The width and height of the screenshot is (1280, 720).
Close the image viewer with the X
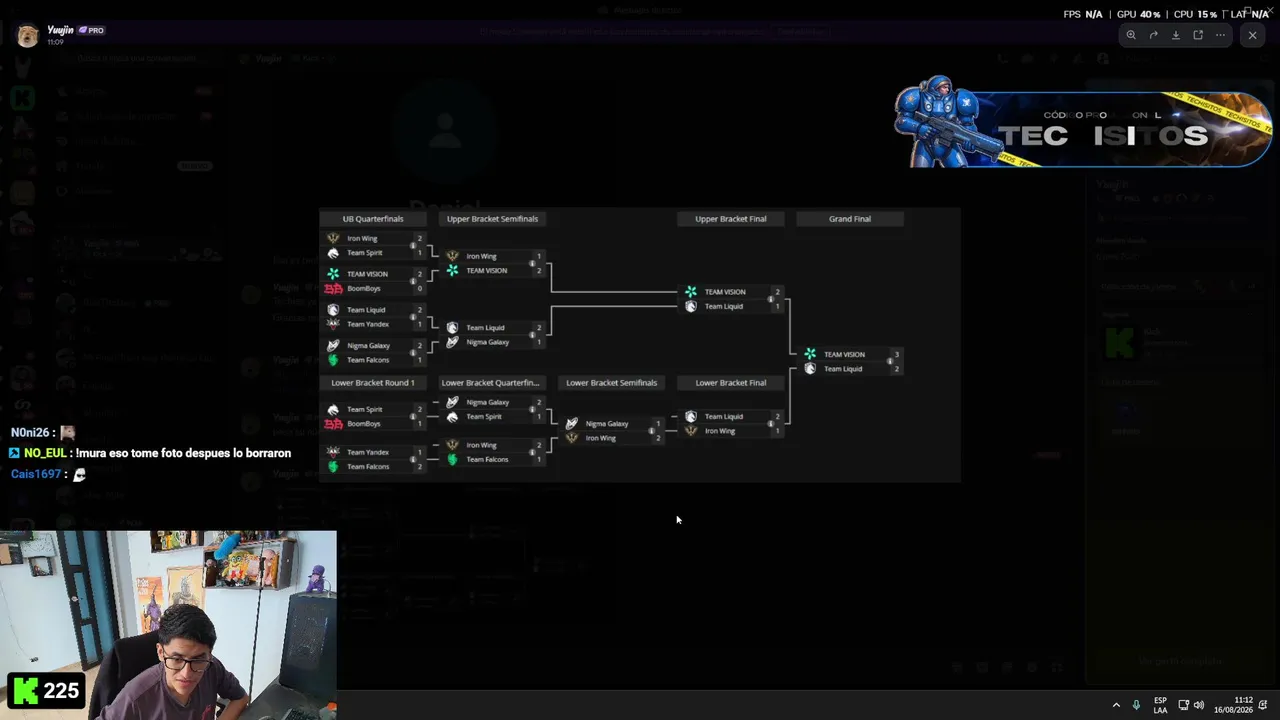pos(1252,35)
